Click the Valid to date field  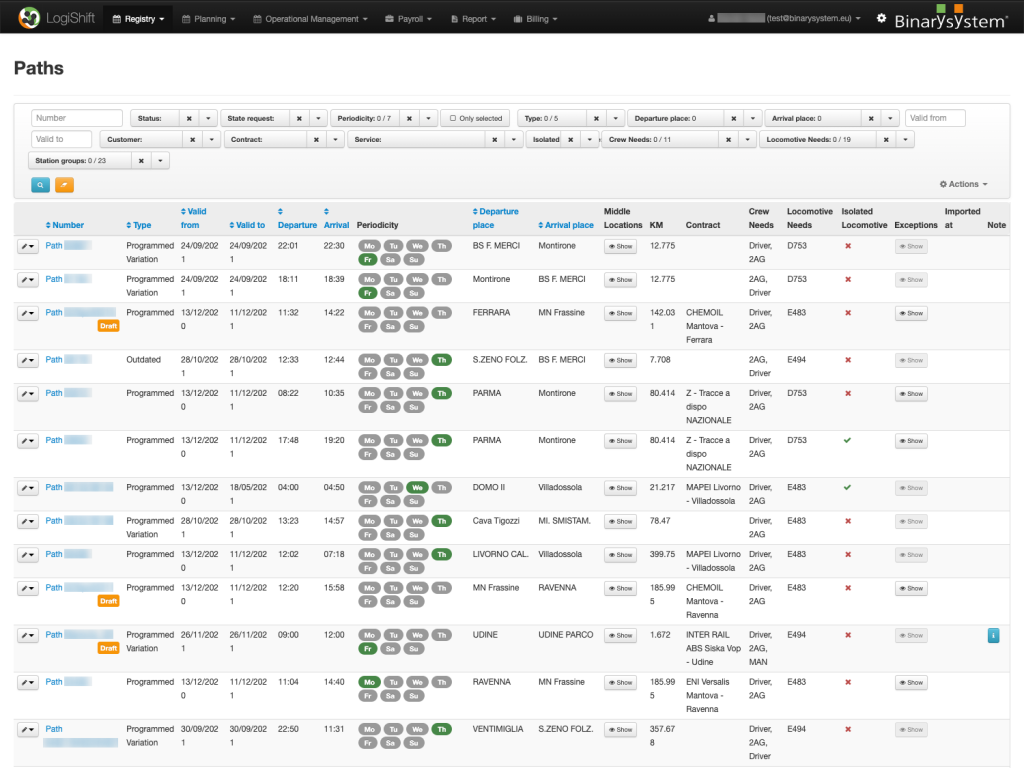pyautogui.click(x=61, y=139)
